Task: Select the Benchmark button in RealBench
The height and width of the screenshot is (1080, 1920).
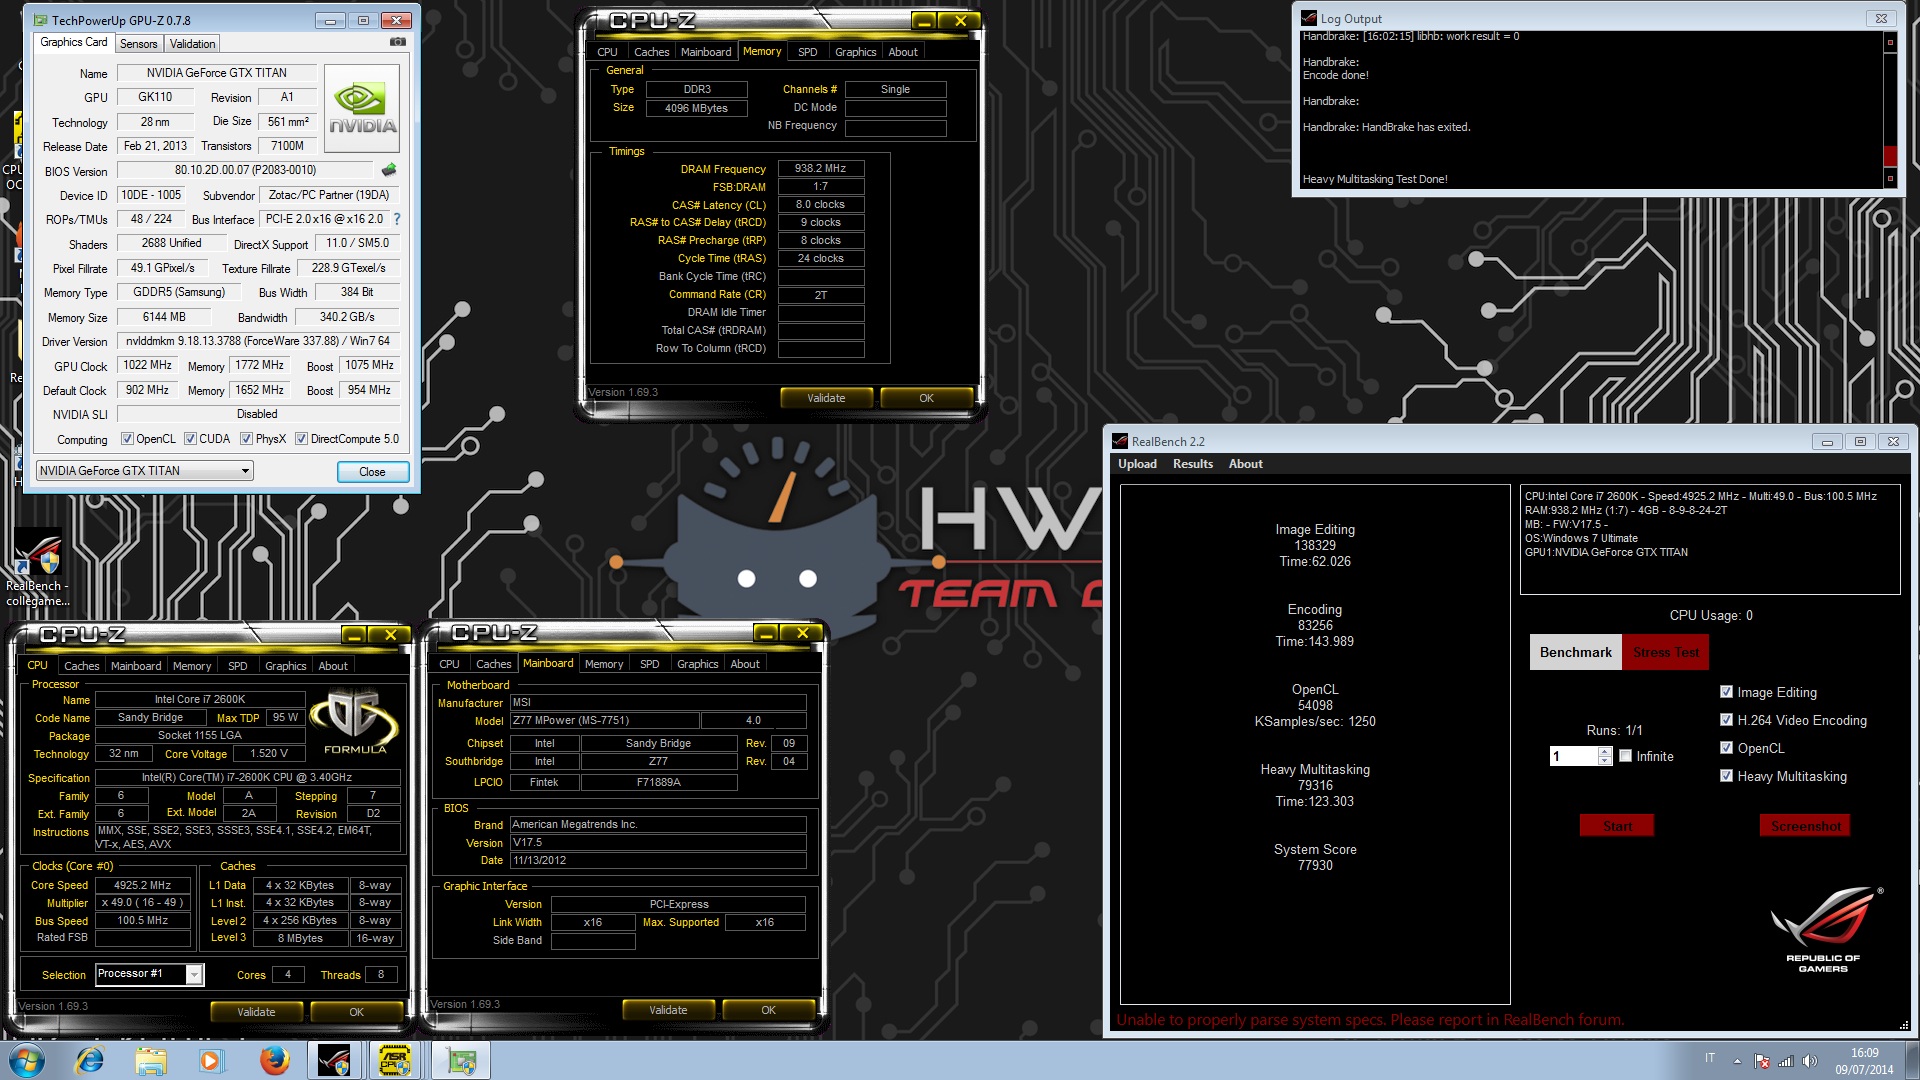Action: click(x=1575, y=652)
